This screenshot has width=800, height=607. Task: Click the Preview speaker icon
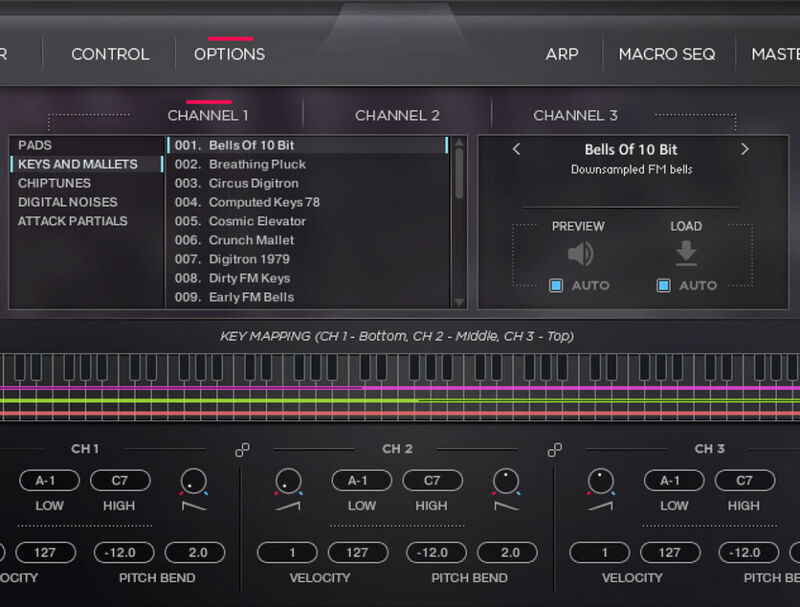(x=579, y=254)
